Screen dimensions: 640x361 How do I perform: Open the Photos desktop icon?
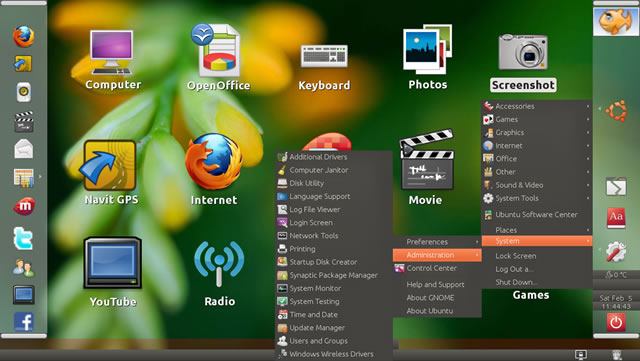427,49
